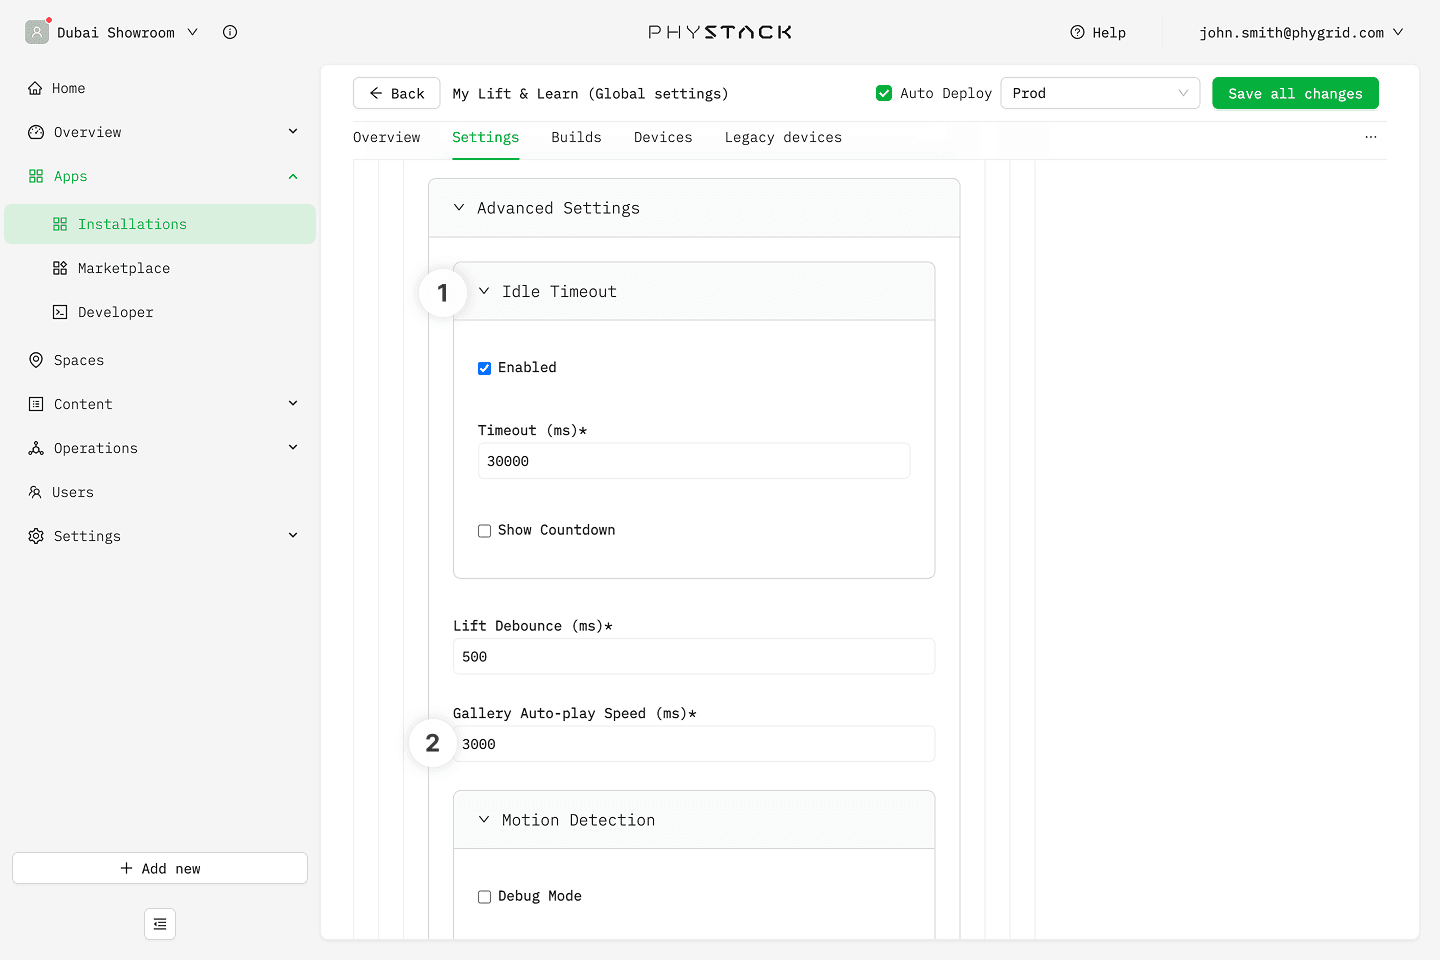Click the Settings gear icon in the sidebar

pos(36,536)
